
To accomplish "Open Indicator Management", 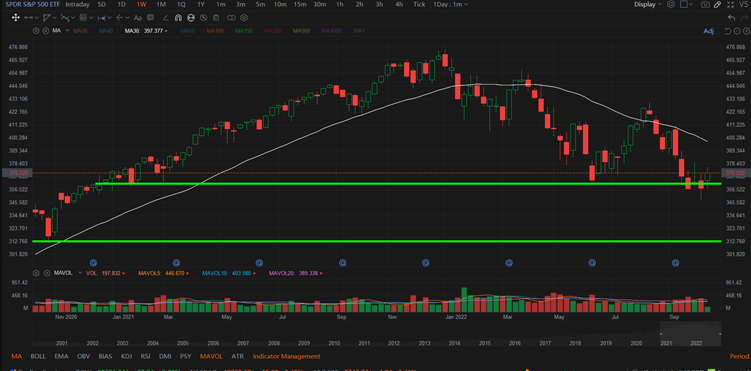I will pyautogui.click(x=286, y=356).
